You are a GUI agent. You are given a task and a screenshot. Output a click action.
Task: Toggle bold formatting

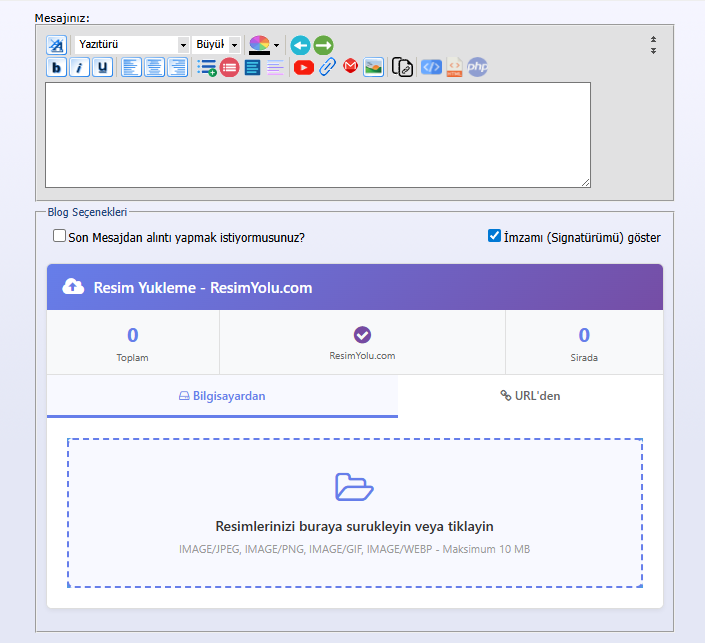coord(57,67)
